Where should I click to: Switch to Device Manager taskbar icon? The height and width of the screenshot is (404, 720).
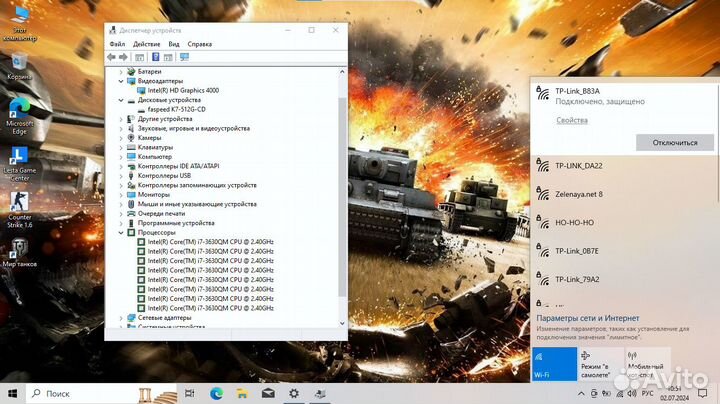pyautogui.click(x=320, y=393)
